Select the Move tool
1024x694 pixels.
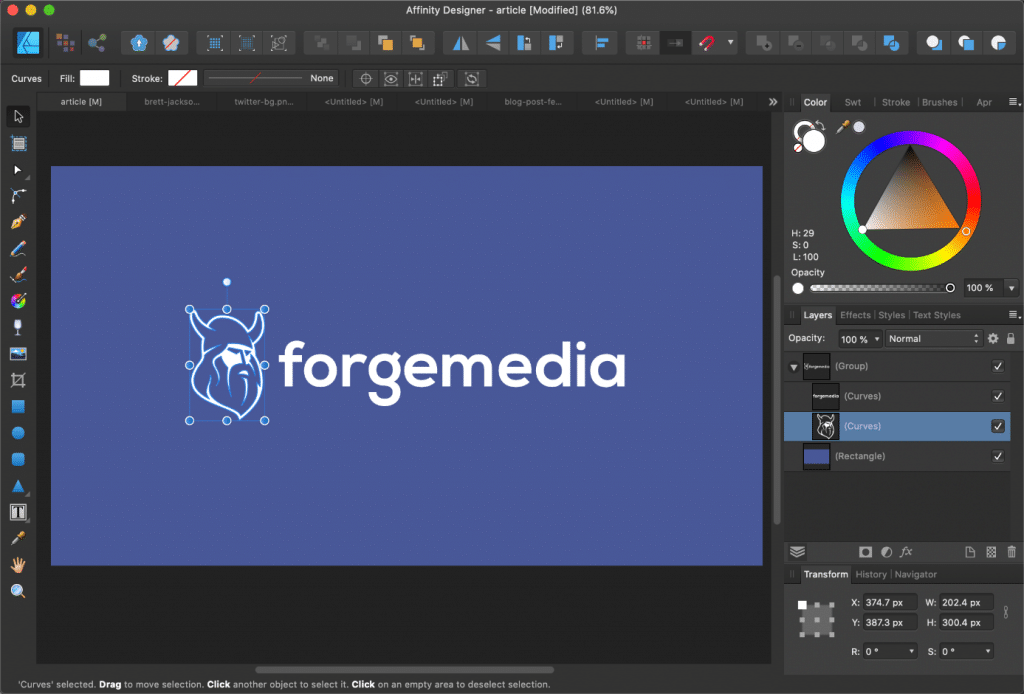point(18,117)
